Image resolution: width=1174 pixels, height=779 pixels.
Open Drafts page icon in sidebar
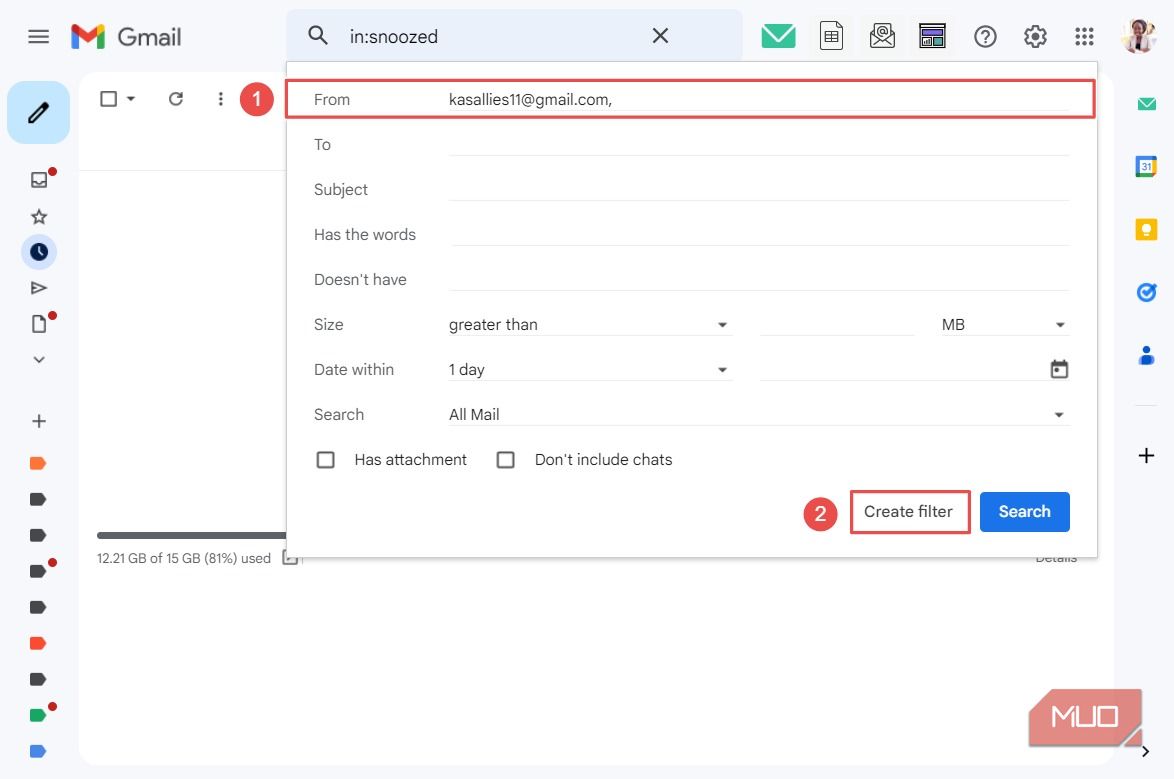click(39, 324)
